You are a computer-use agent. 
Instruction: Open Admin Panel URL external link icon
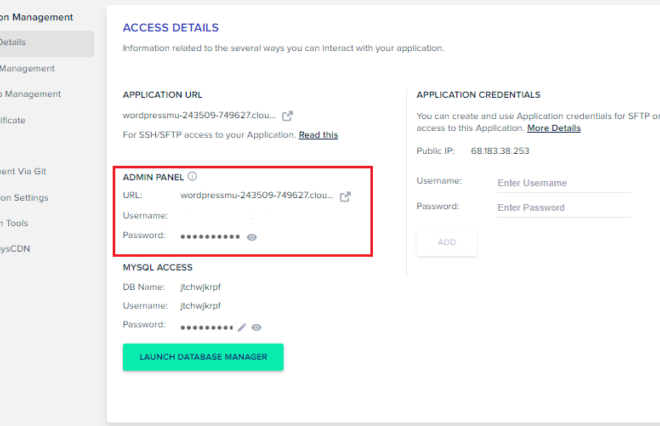pos(345,197)
